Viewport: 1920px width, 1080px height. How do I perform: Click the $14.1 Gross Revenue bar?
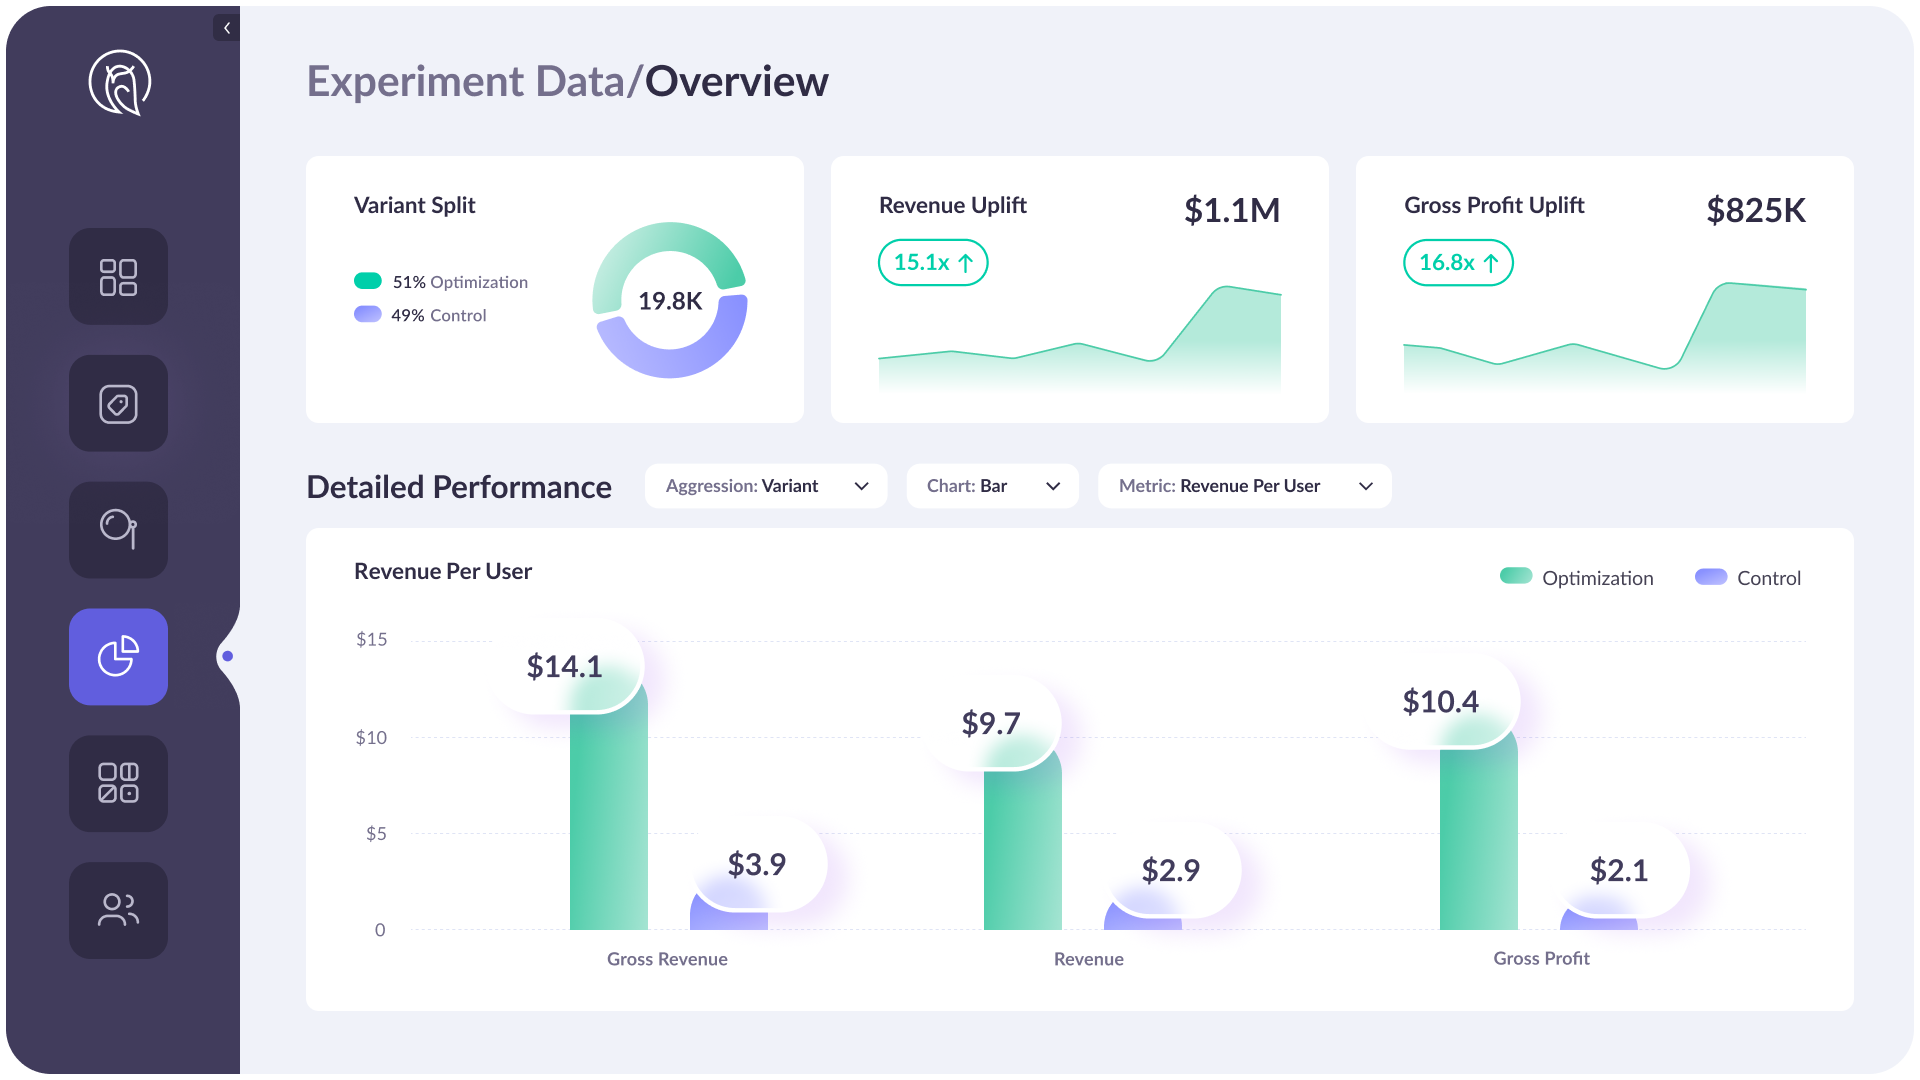pos(608,810)
